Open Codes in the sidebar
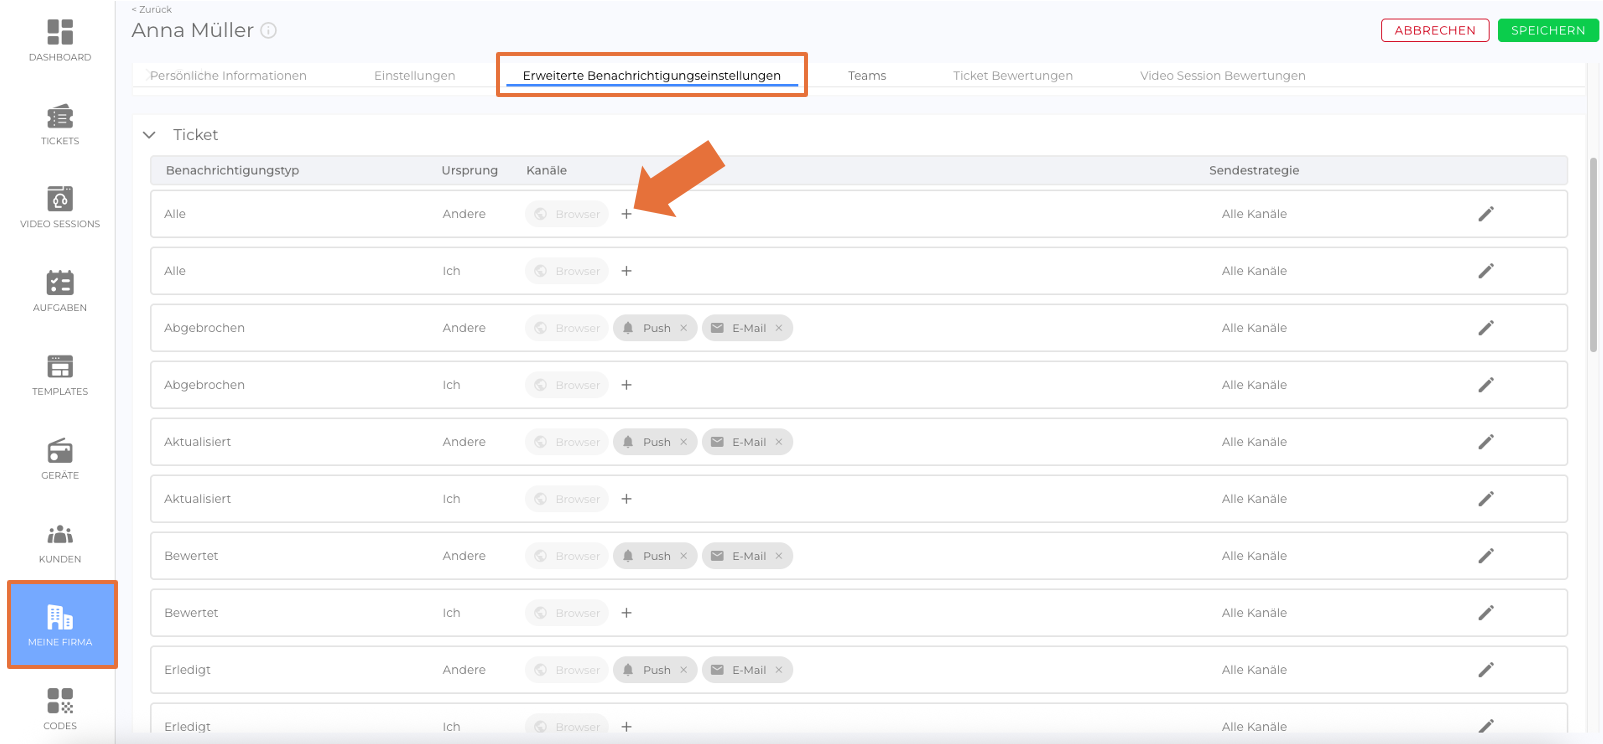This screenshot has width=1603, height=744. 60,708
